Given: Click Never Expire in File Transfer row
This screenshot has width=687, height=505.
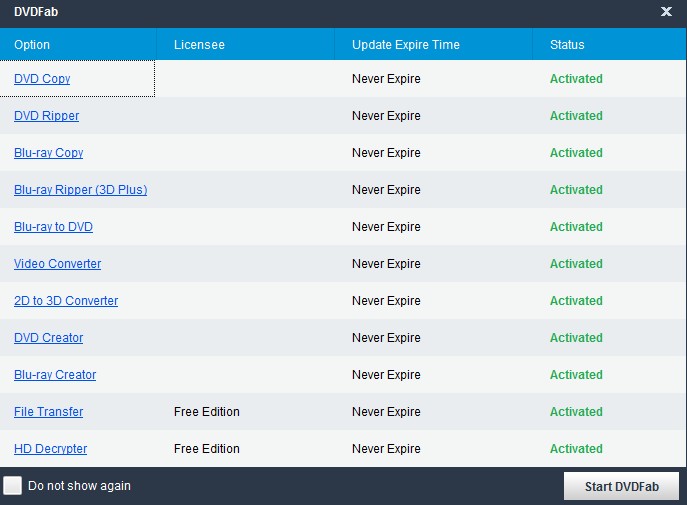Looking at the screenshot, I should pyautogui.click(x=386, y=412).
